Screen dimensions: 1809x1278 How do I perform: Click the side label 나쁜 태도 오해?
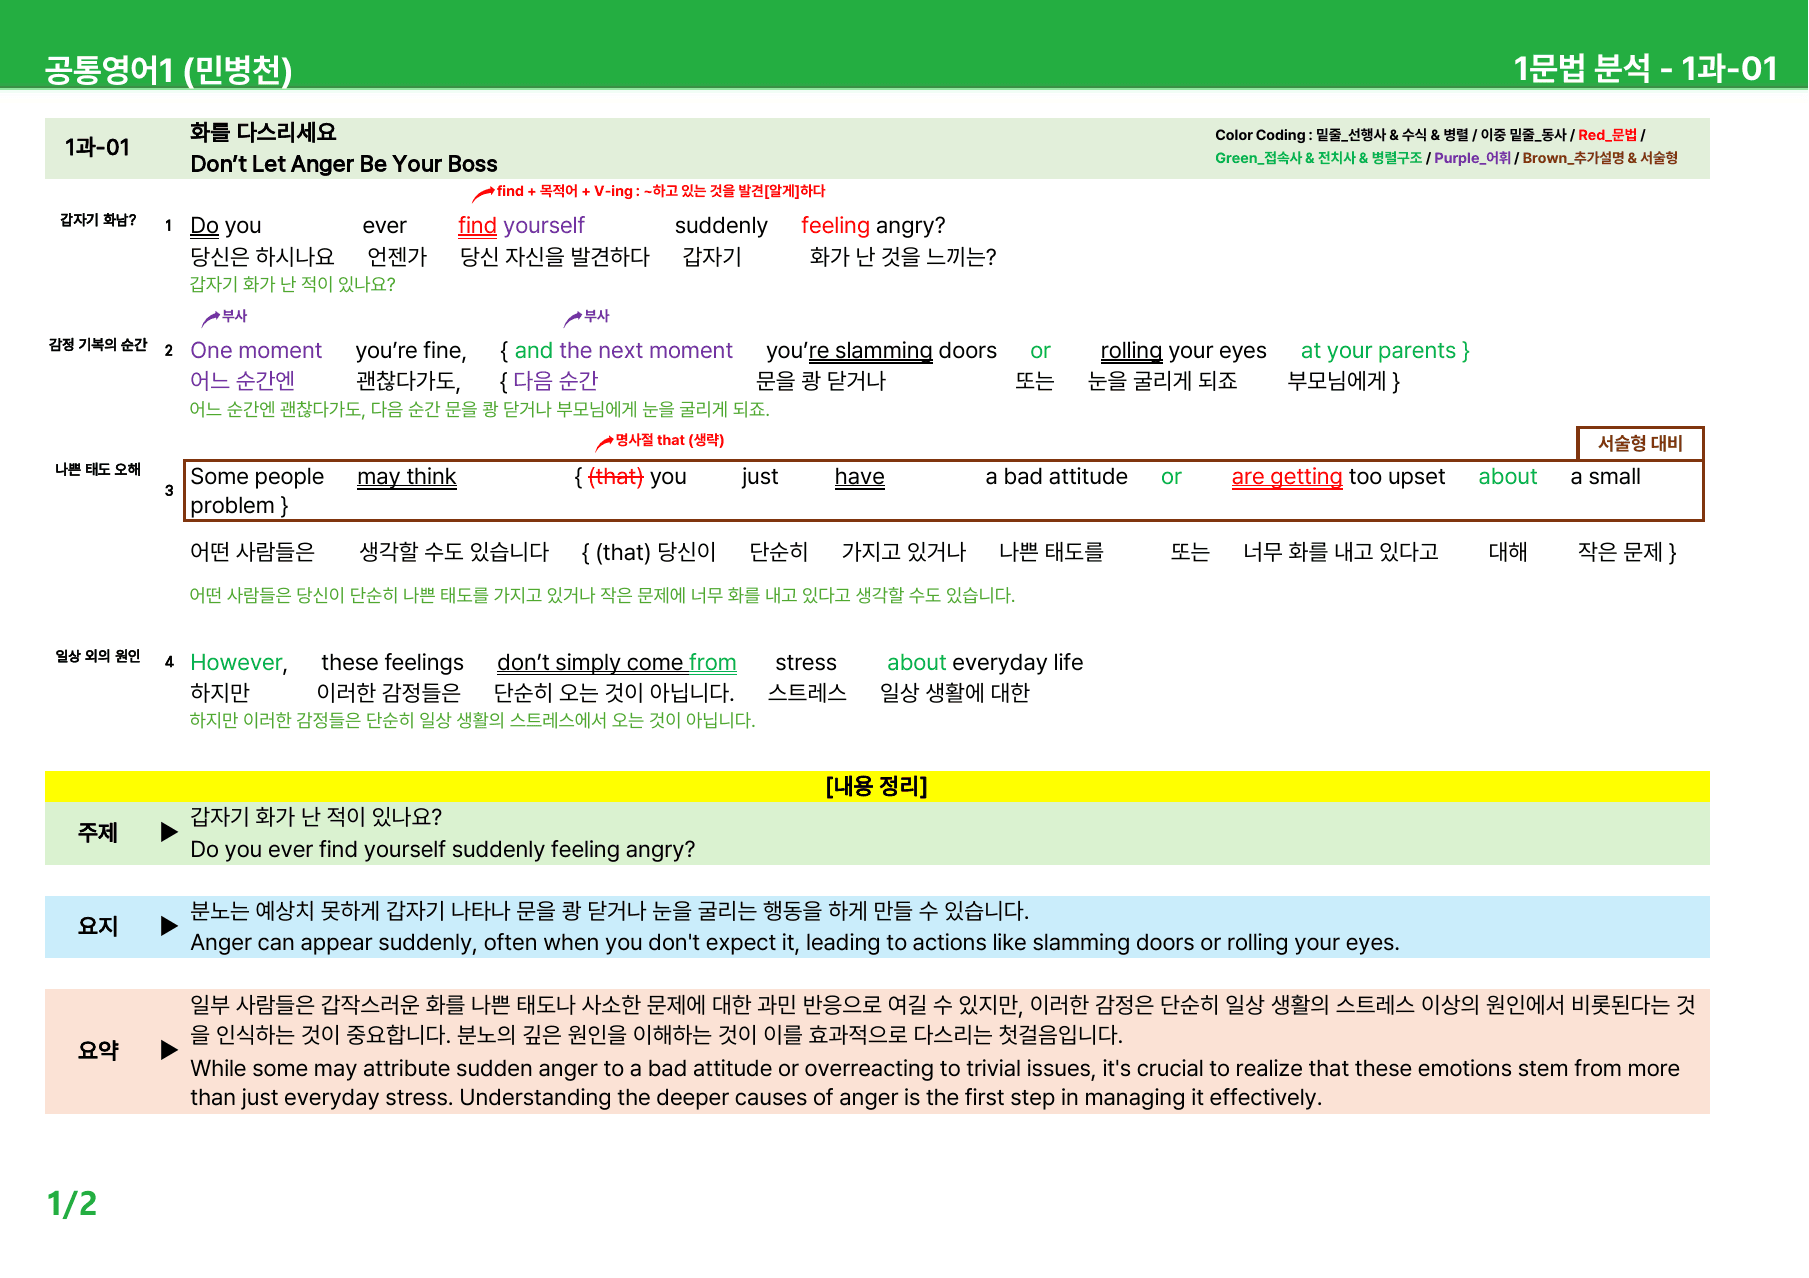[98, 470]
